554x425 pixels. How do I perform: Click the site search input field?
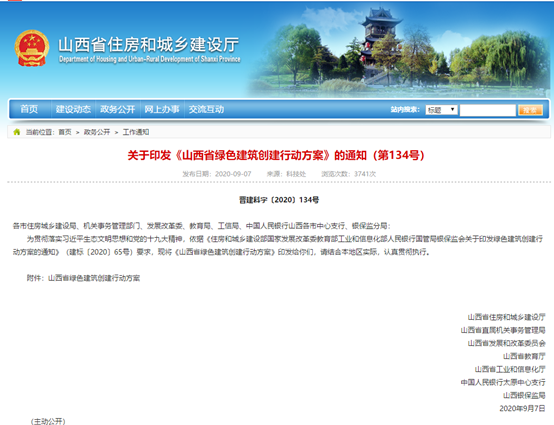487,110
